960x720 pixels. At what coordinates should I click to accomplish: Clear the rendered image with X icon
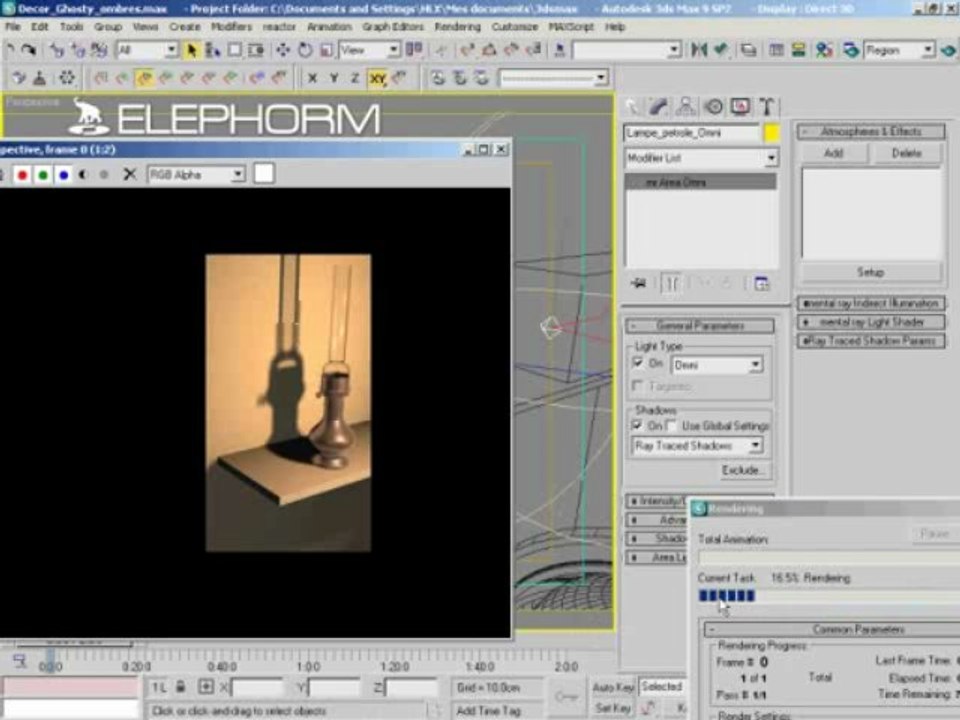129,174
